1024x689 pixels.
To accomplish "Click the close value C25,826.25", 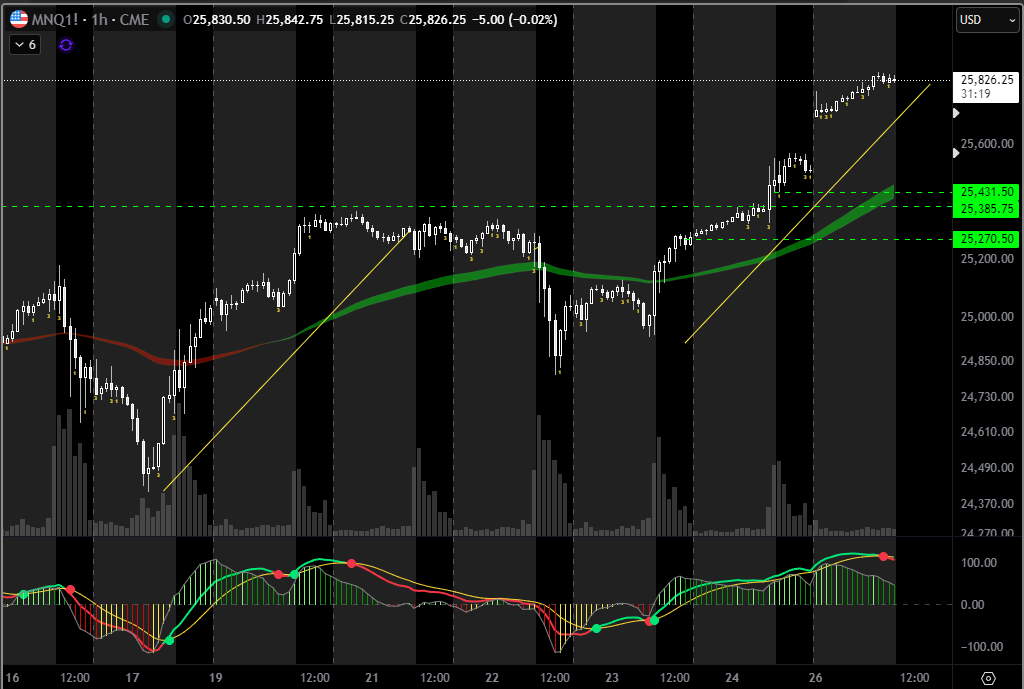I will (433, 20).
